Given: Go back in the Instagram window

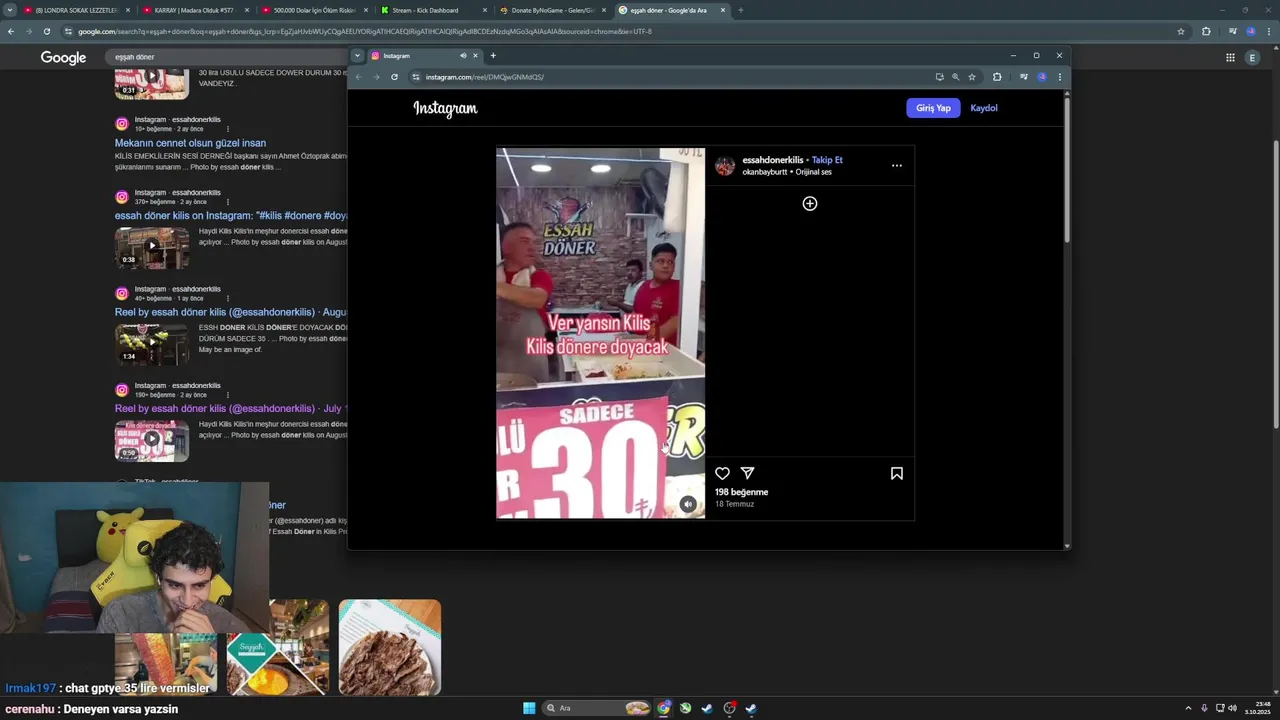Looking at the screenshot, I should click(x=358, y=77).
